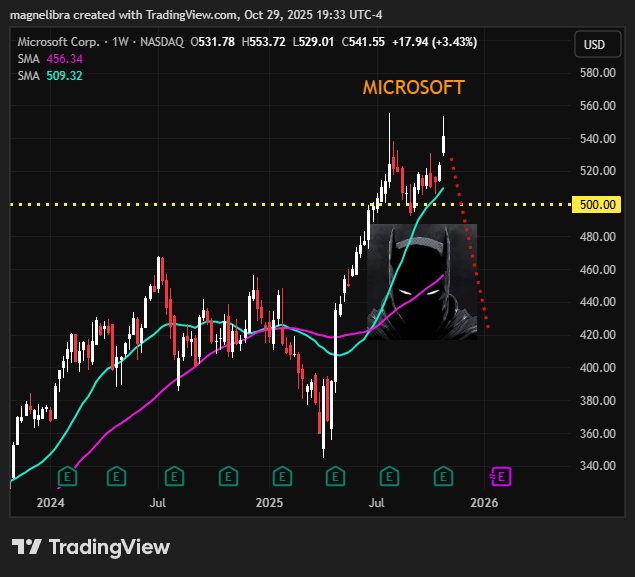
Task: Select the orange MICROSOFT text annotation
Action: [413, 88]
